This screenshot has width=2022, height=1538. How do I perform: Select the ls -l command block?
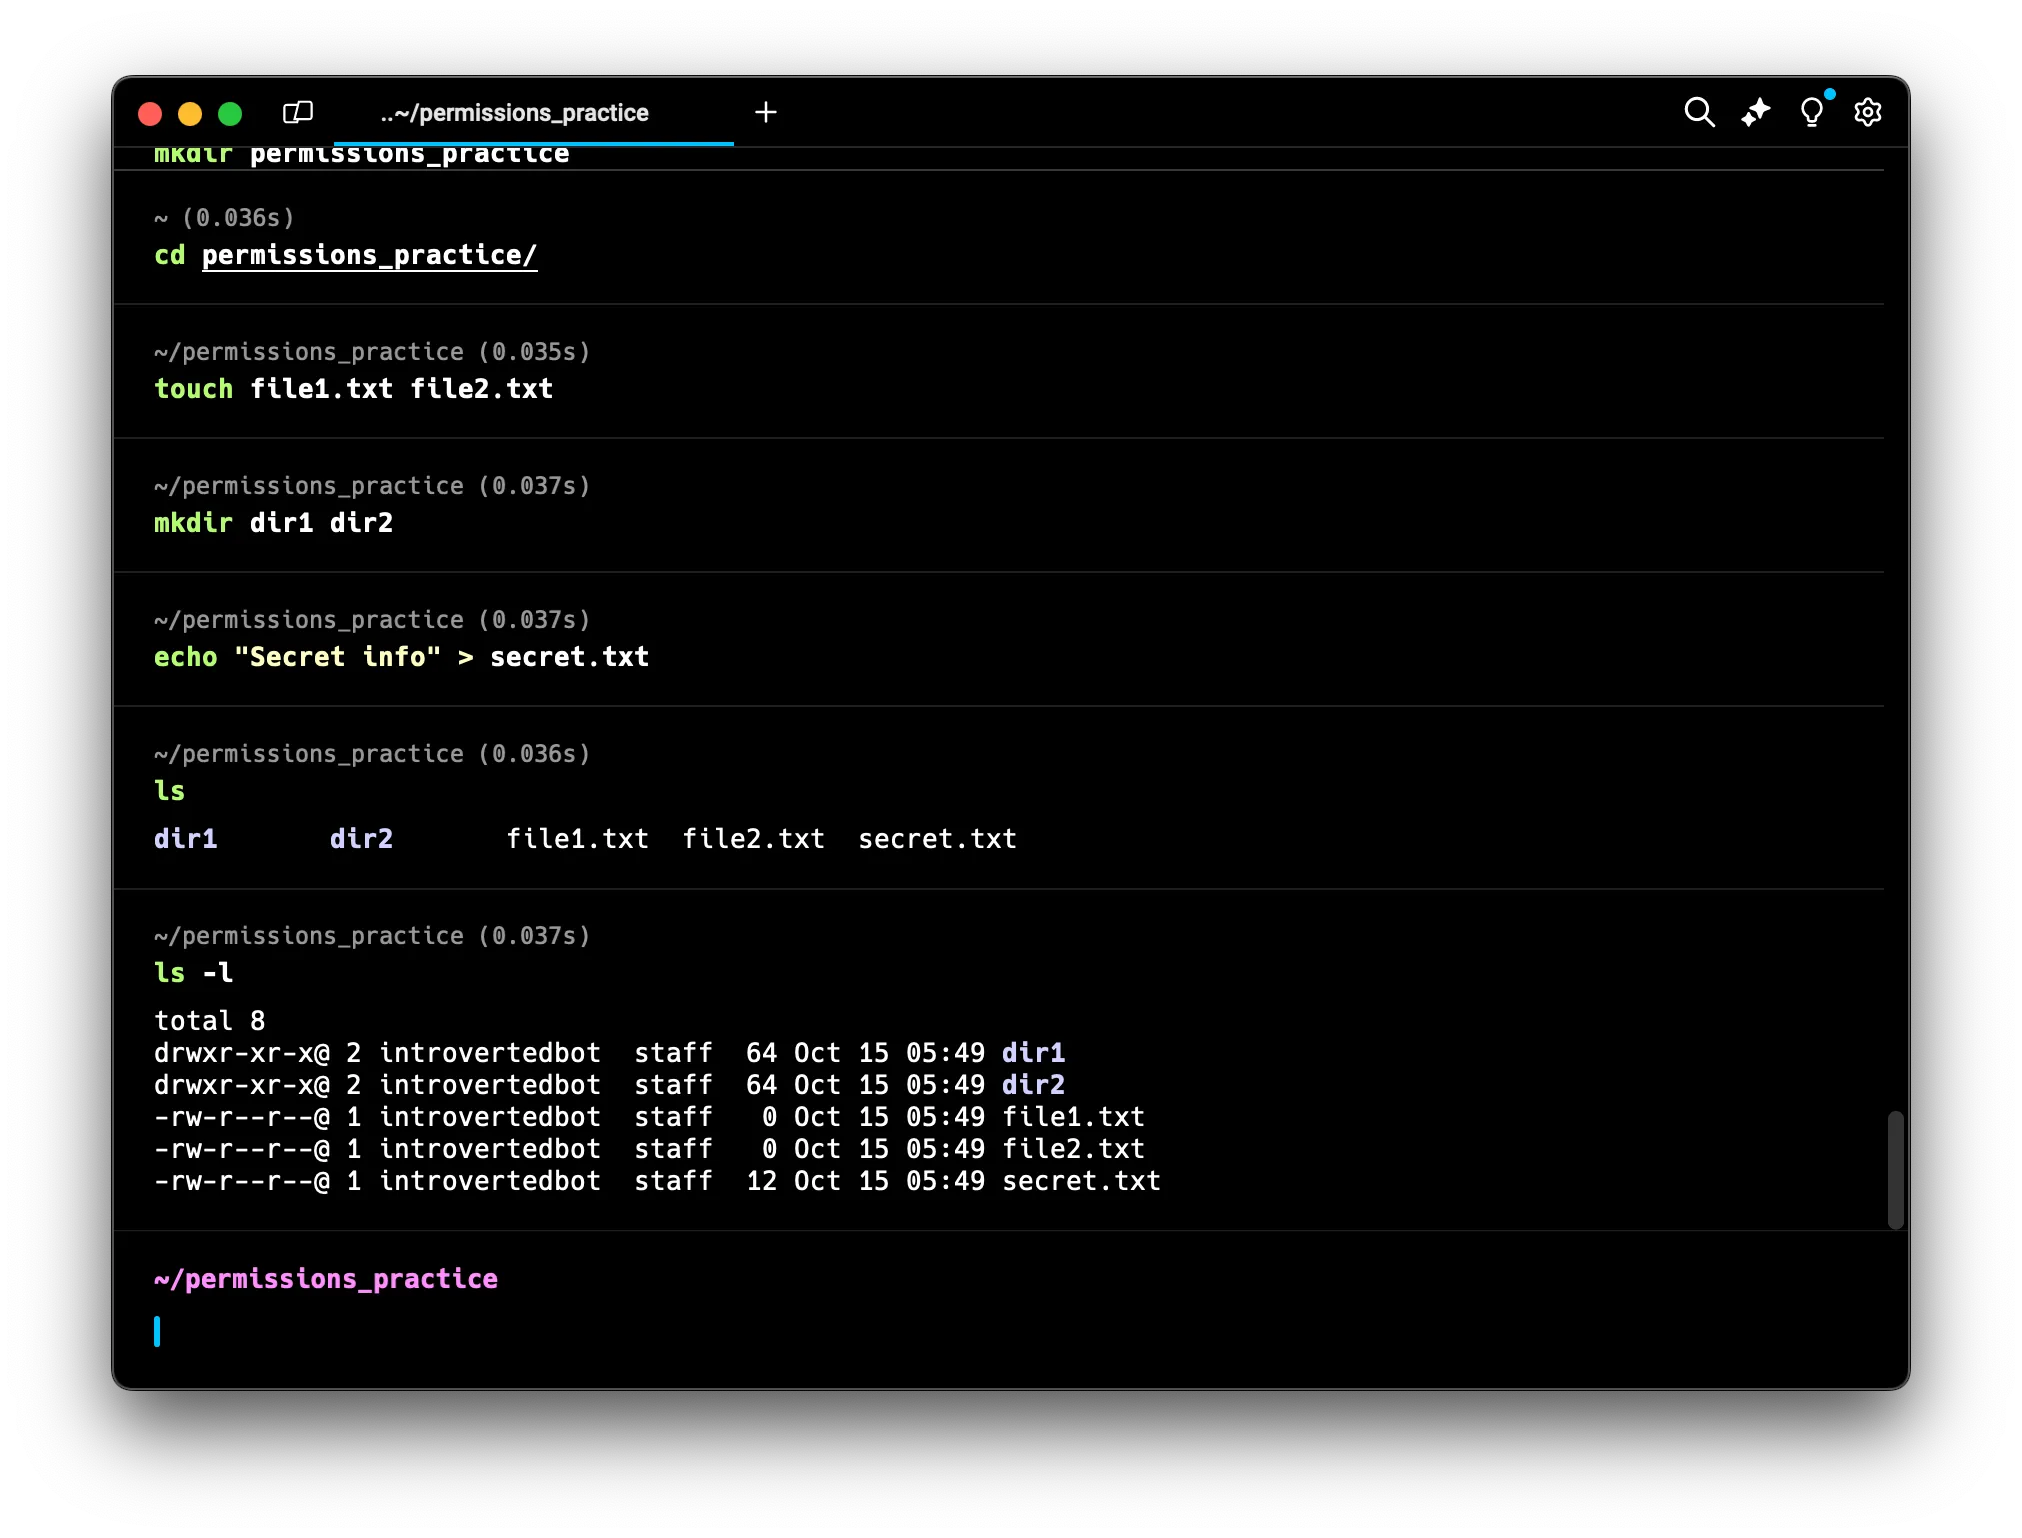point(192,973)
